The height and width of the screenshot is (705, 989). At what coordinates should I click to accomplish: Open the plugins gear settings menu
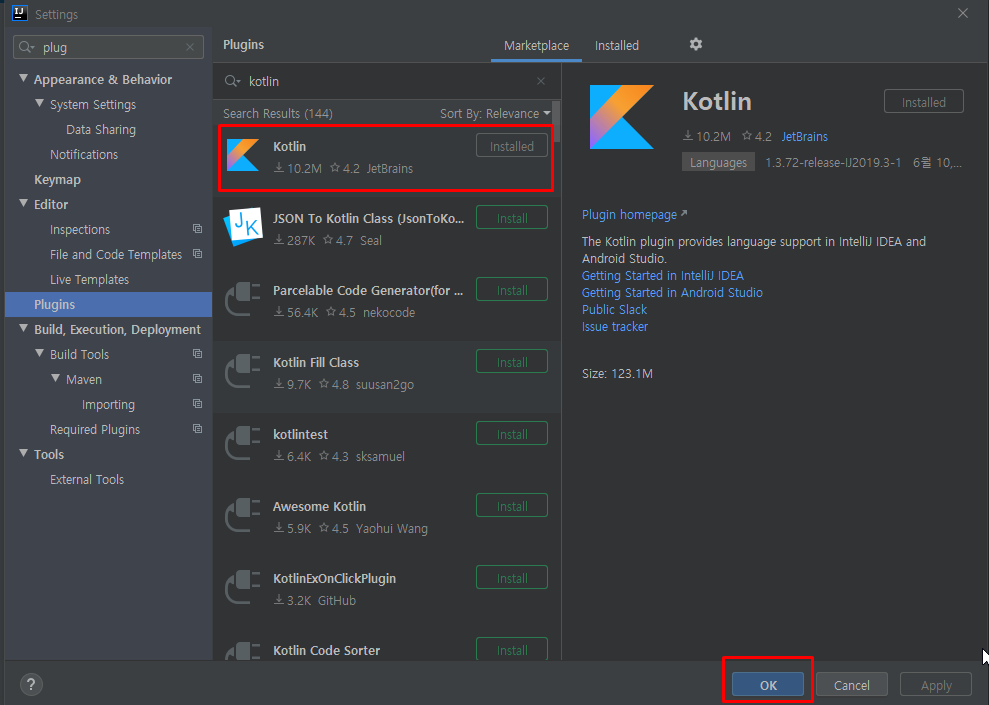(696, 44)
